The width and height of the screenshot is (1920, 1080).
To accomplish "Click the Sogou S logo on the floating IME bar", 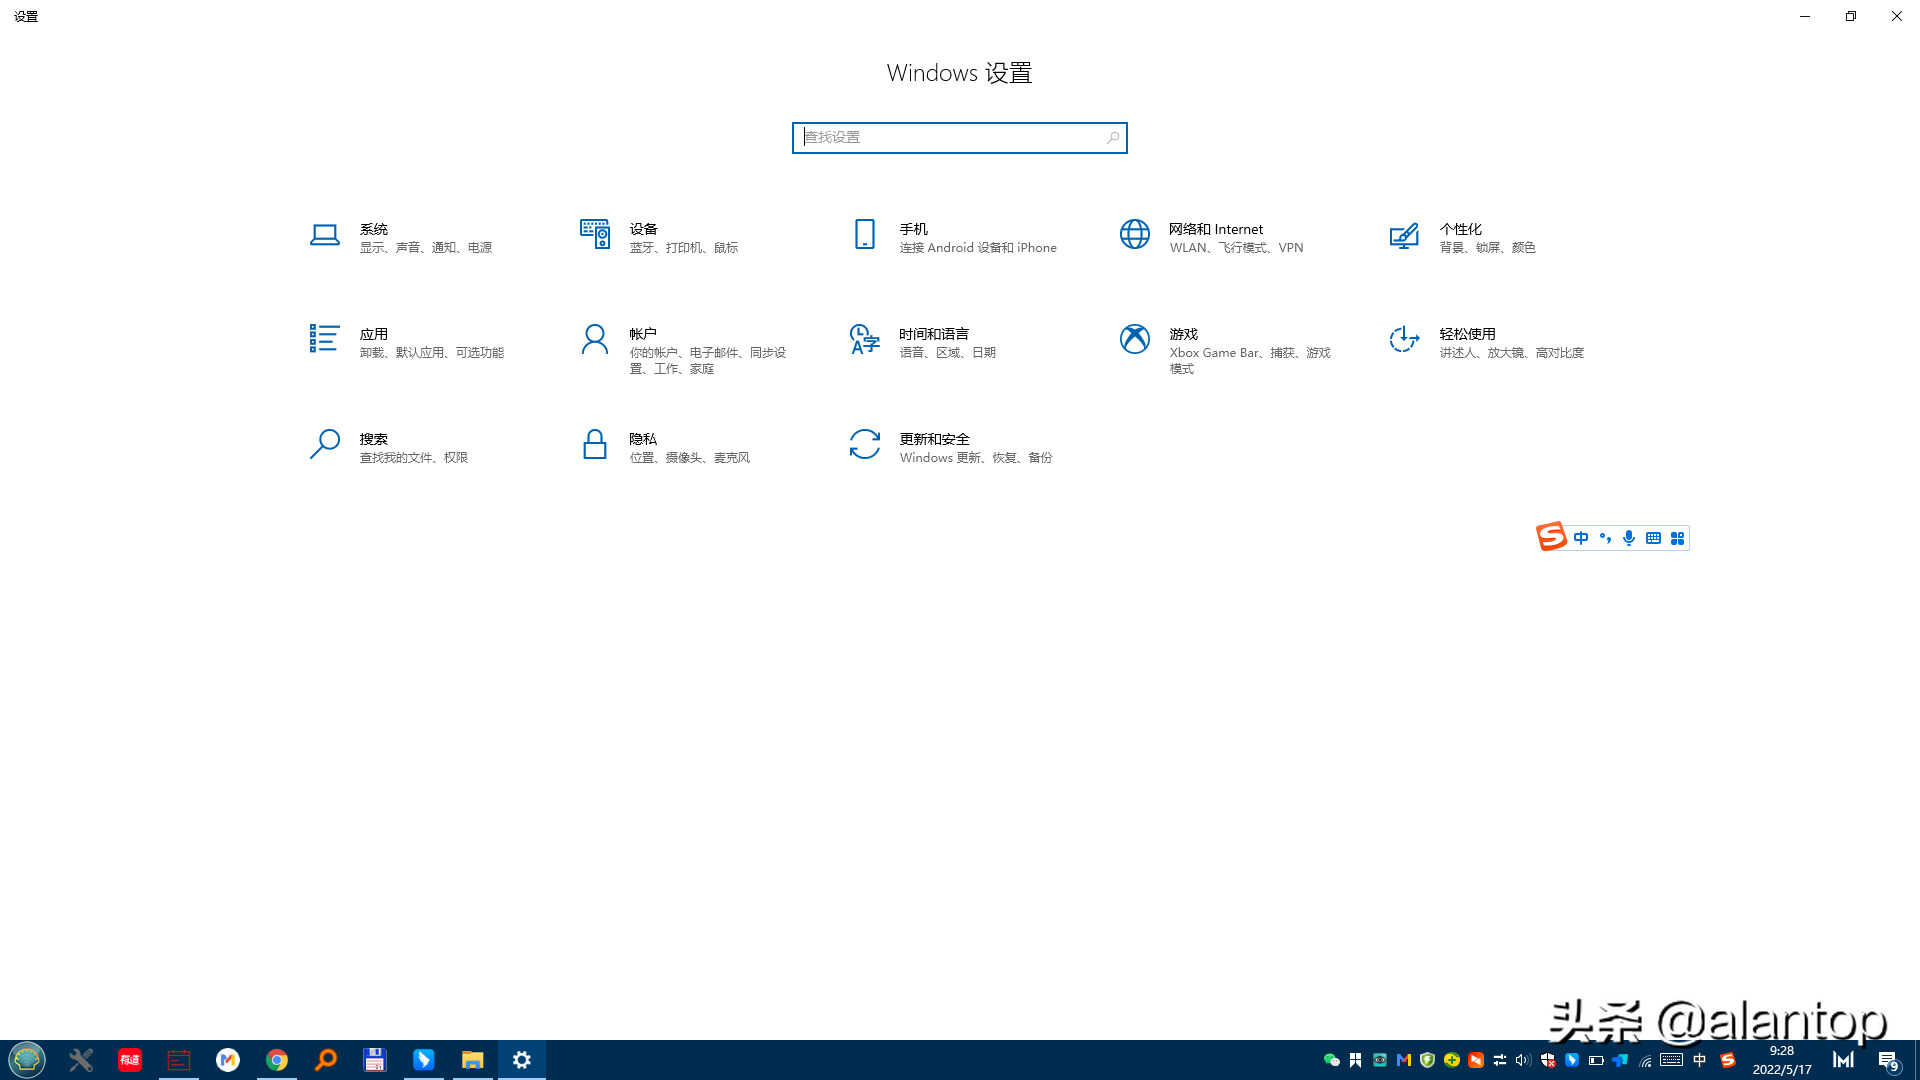I will [1551, 537].
